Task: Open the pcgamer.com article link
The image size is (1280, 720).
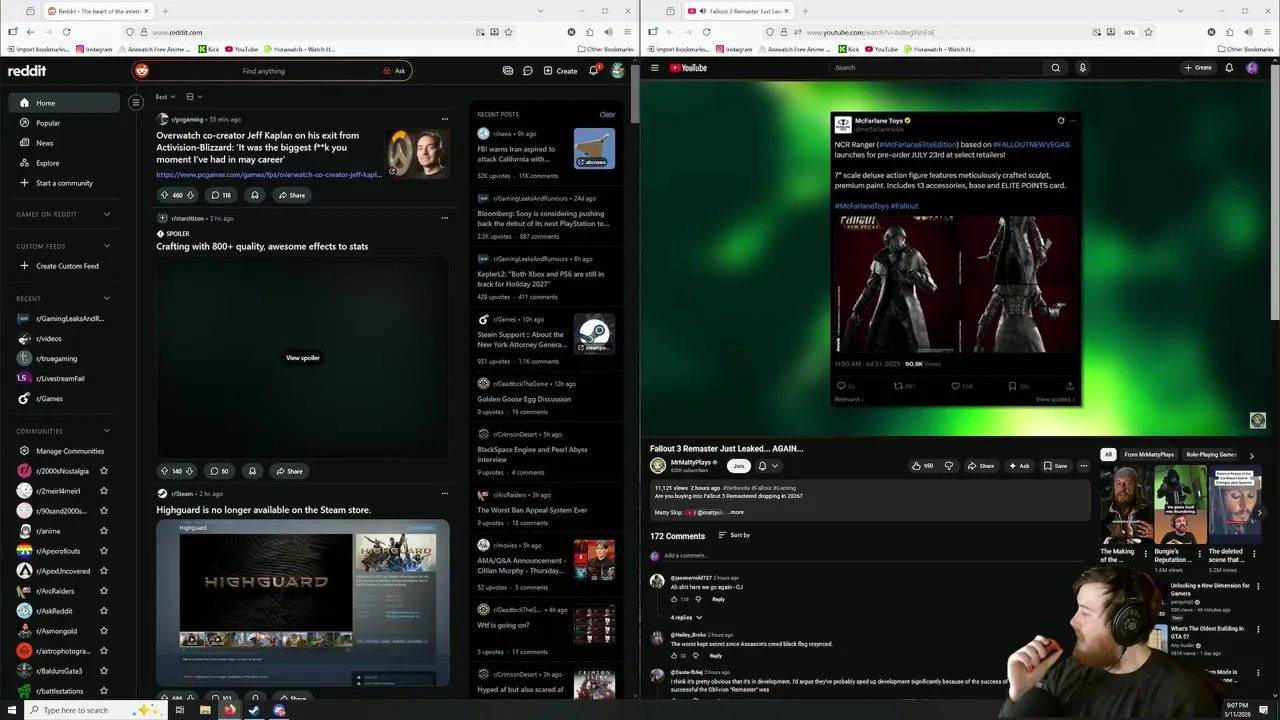Action: click(269, 175)
